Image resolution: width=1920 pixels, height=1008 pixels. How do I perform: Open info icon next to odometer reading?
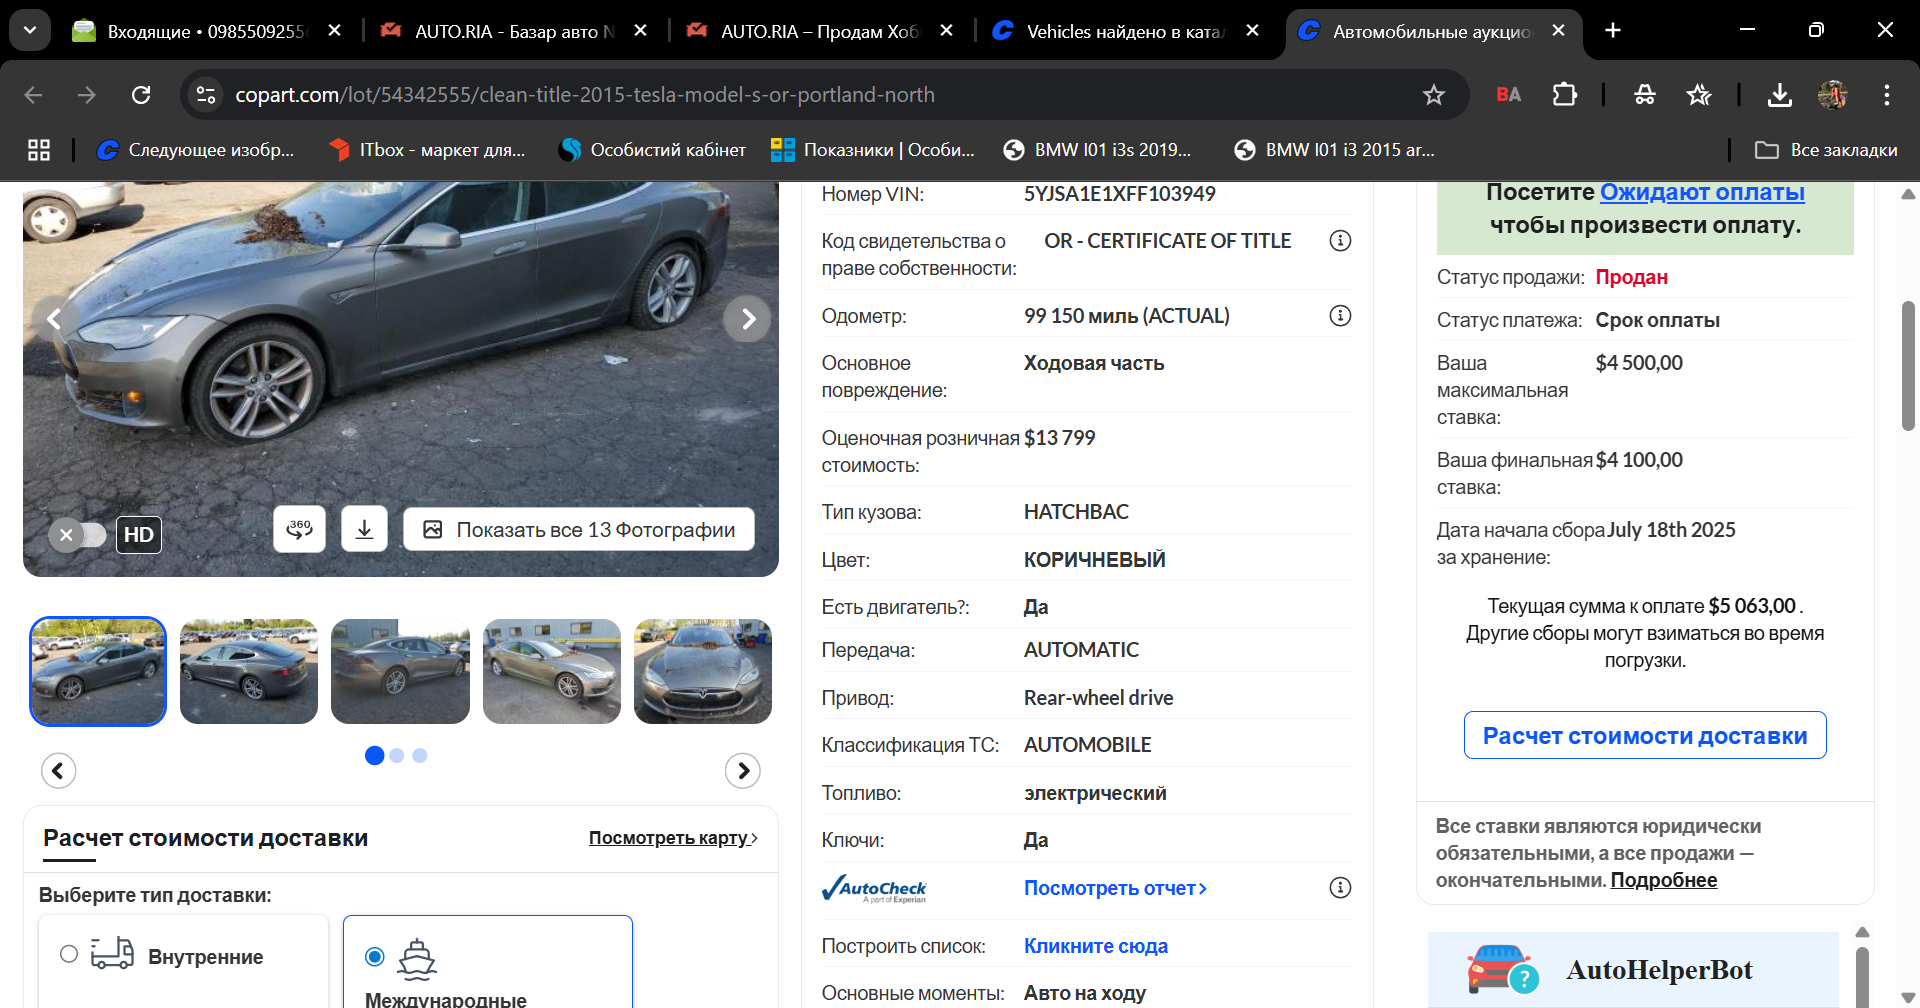(x=1340, y=316)
